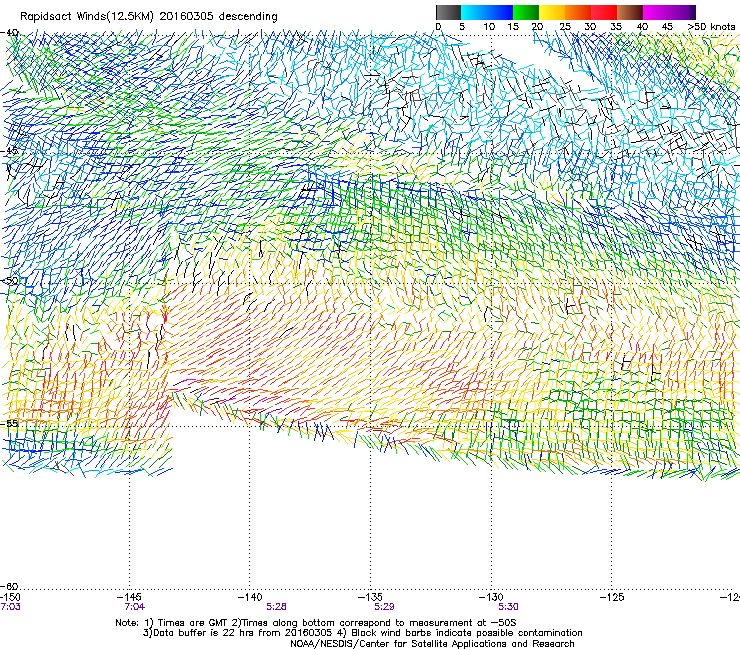This screenshot has height=650, width=740.
Task: Click the title 'Rapidsact Winds(12.5KM) 20160305 descending'
Action: tap(149, 17)
